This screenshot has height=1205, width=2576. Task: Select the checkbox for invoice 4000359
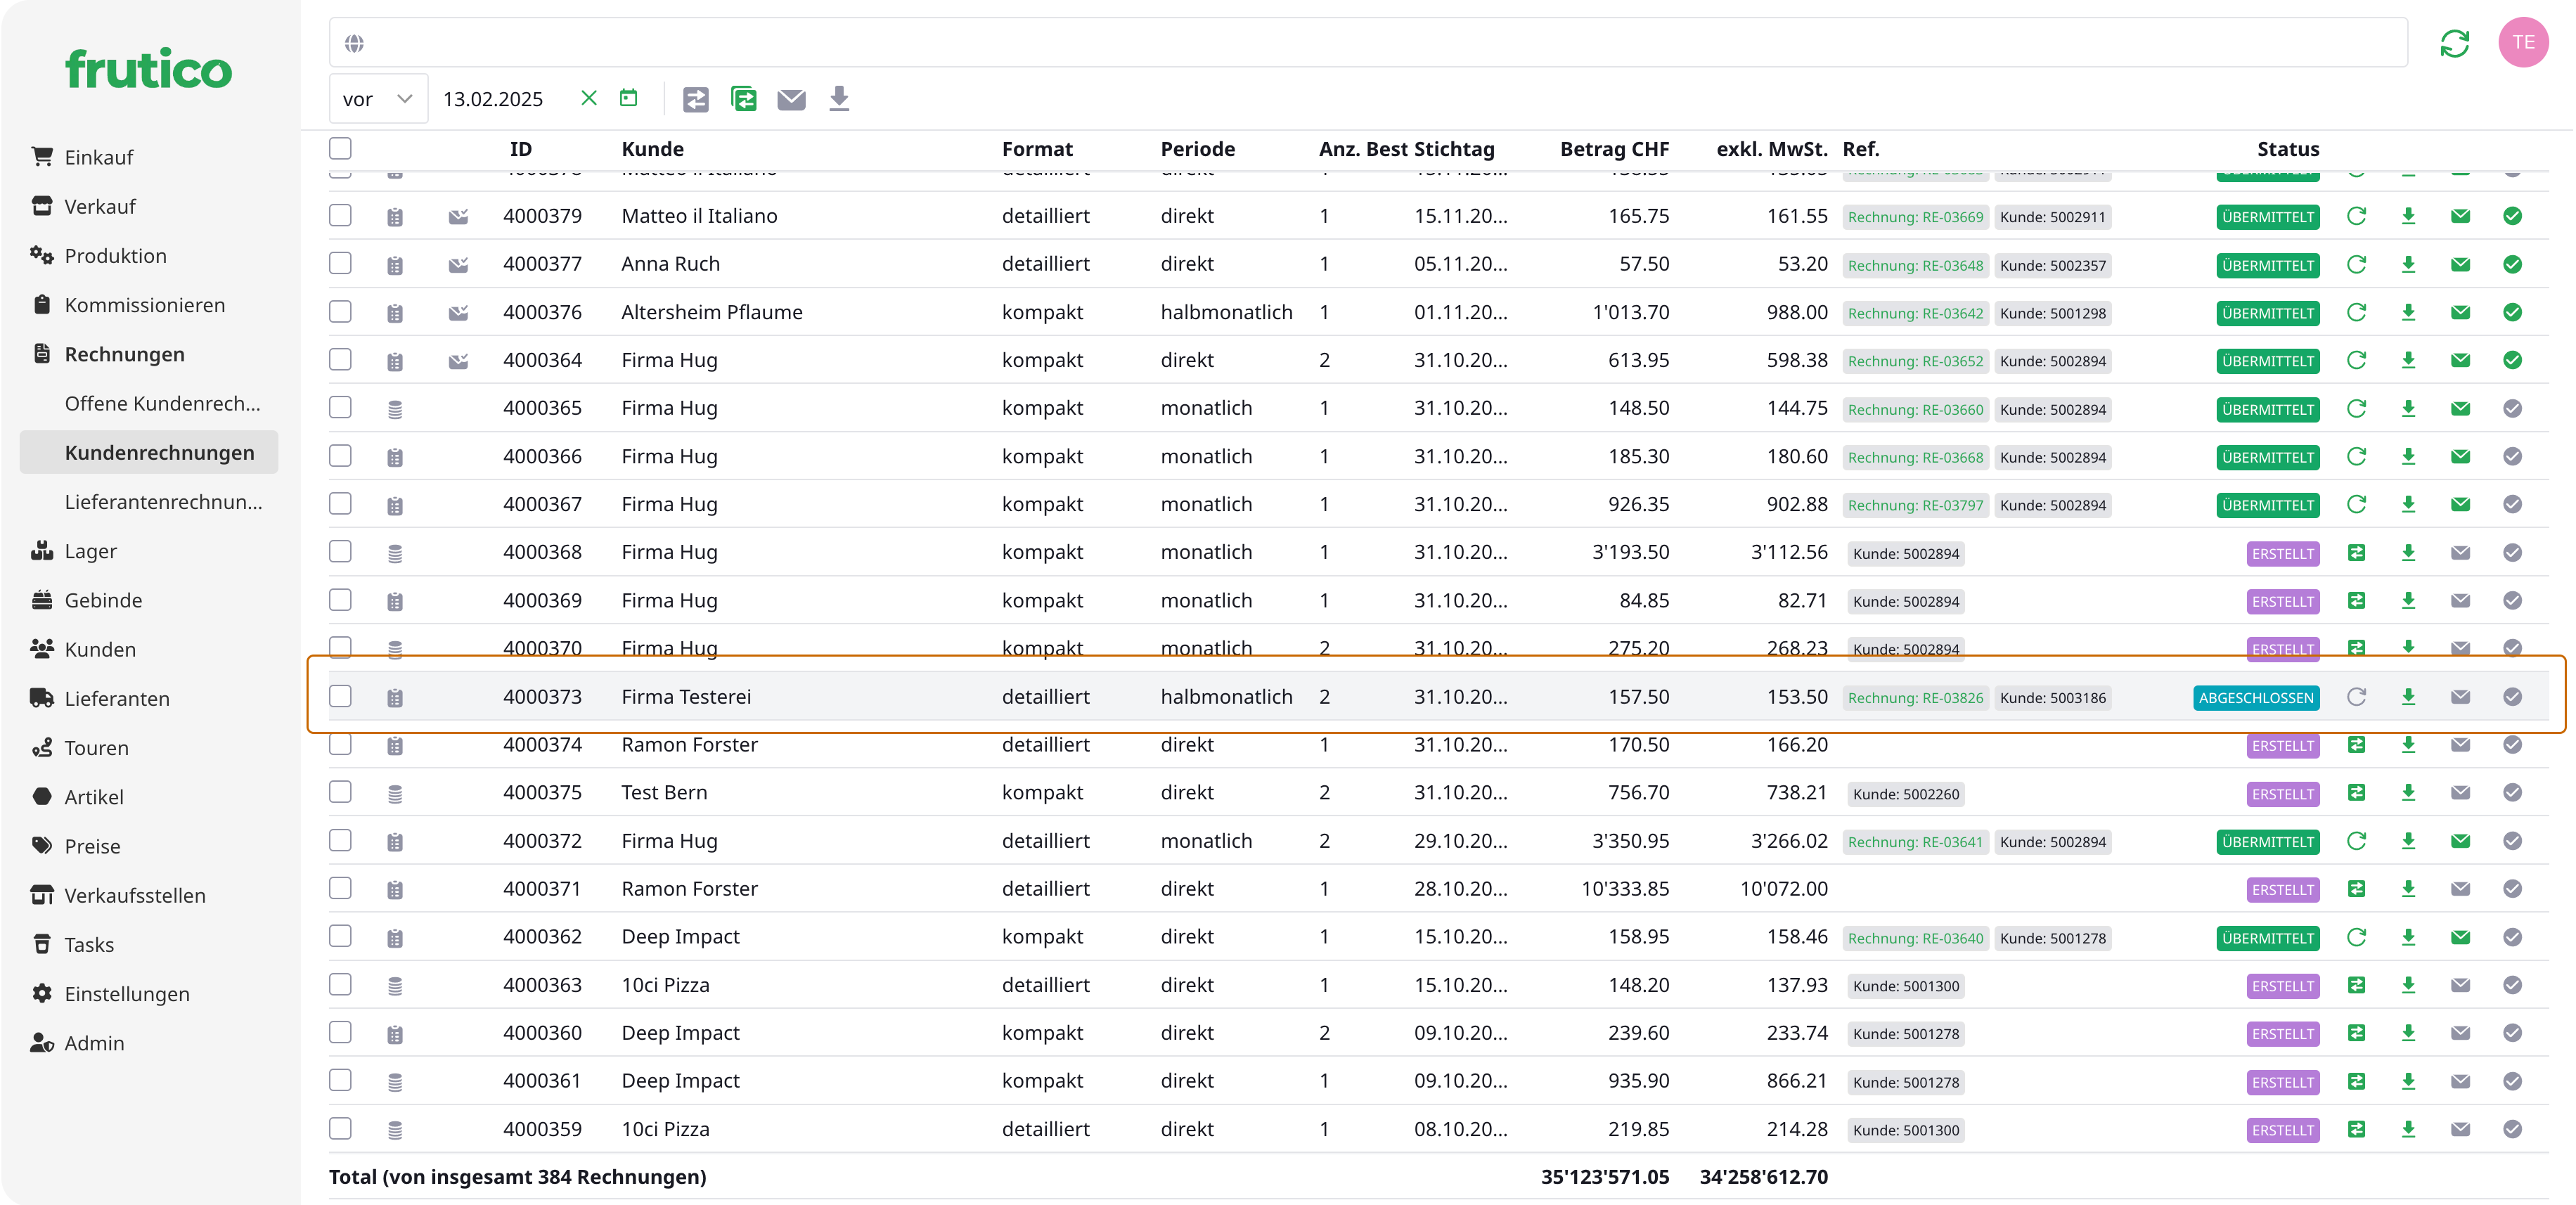340,1129
